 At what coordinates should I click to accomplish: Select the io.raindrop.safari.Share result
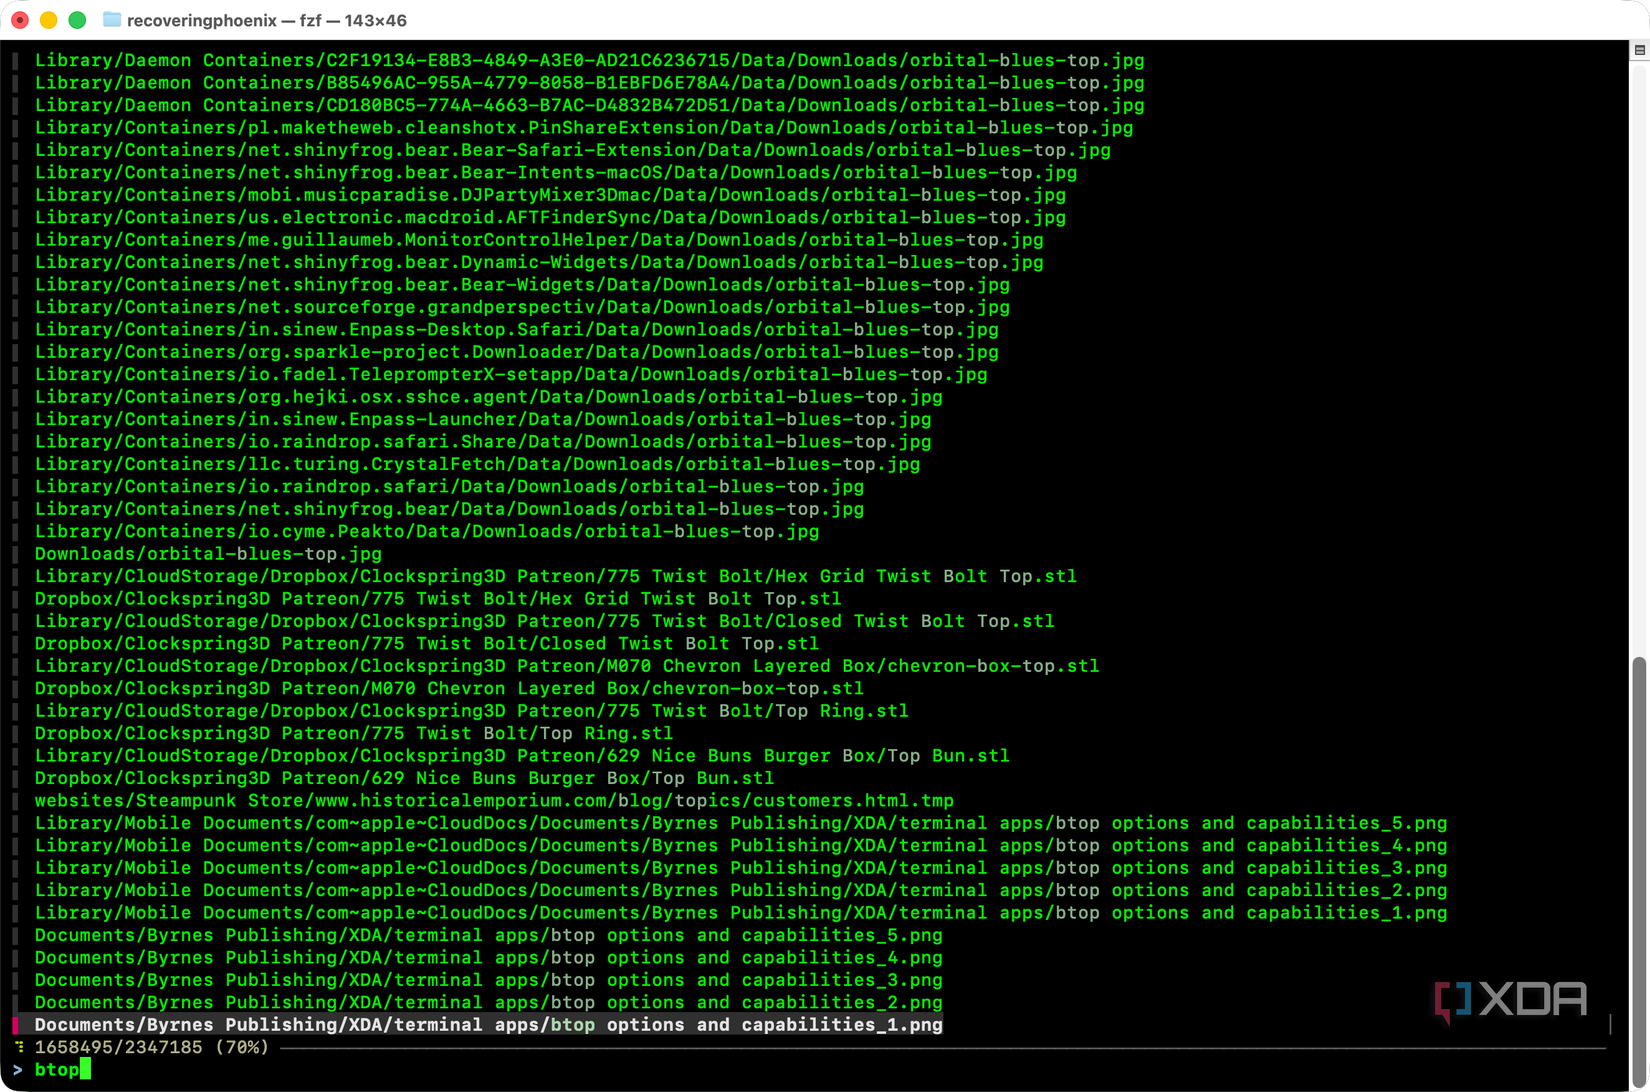483,441
